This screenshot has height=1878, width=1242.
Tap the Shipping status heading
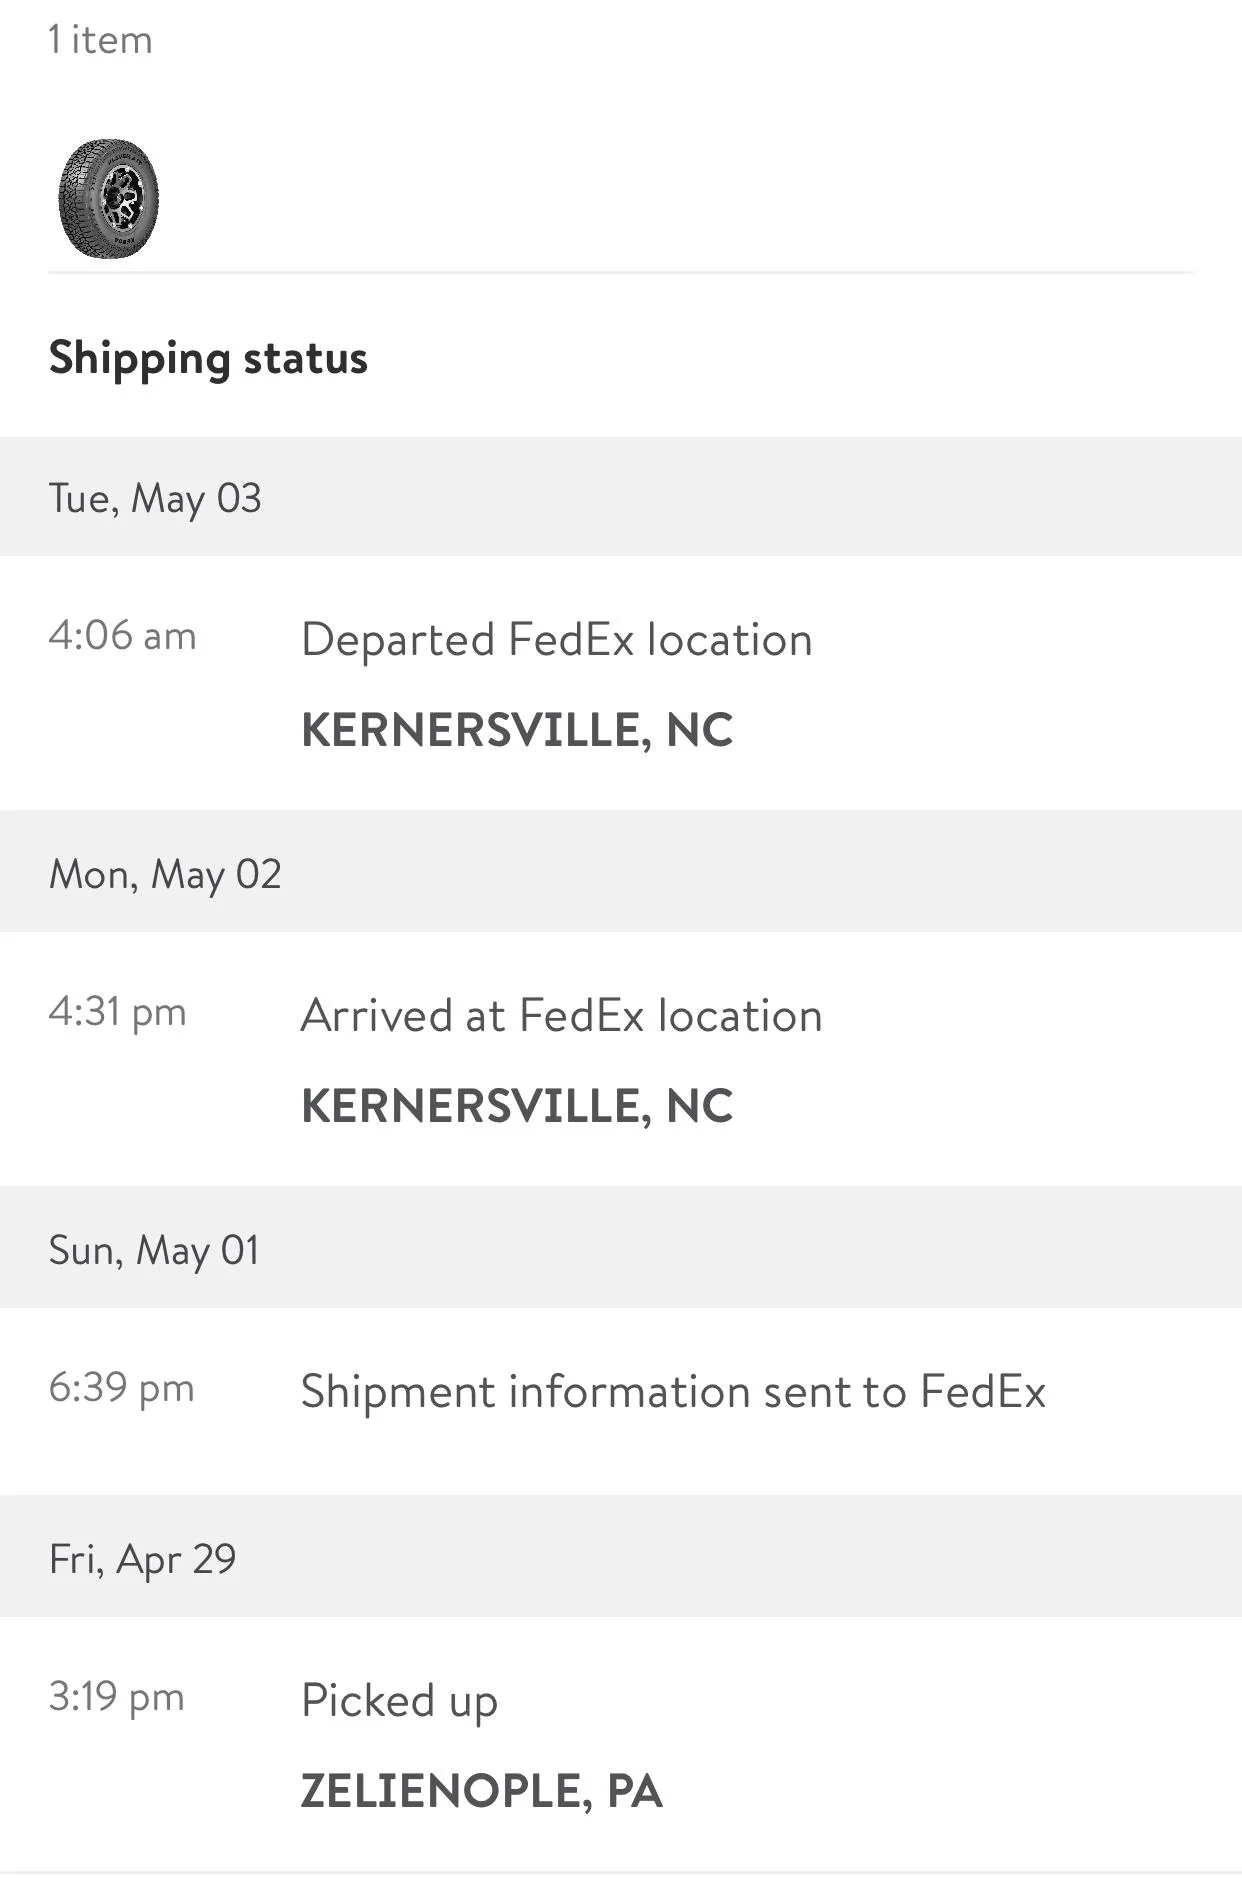208,358
